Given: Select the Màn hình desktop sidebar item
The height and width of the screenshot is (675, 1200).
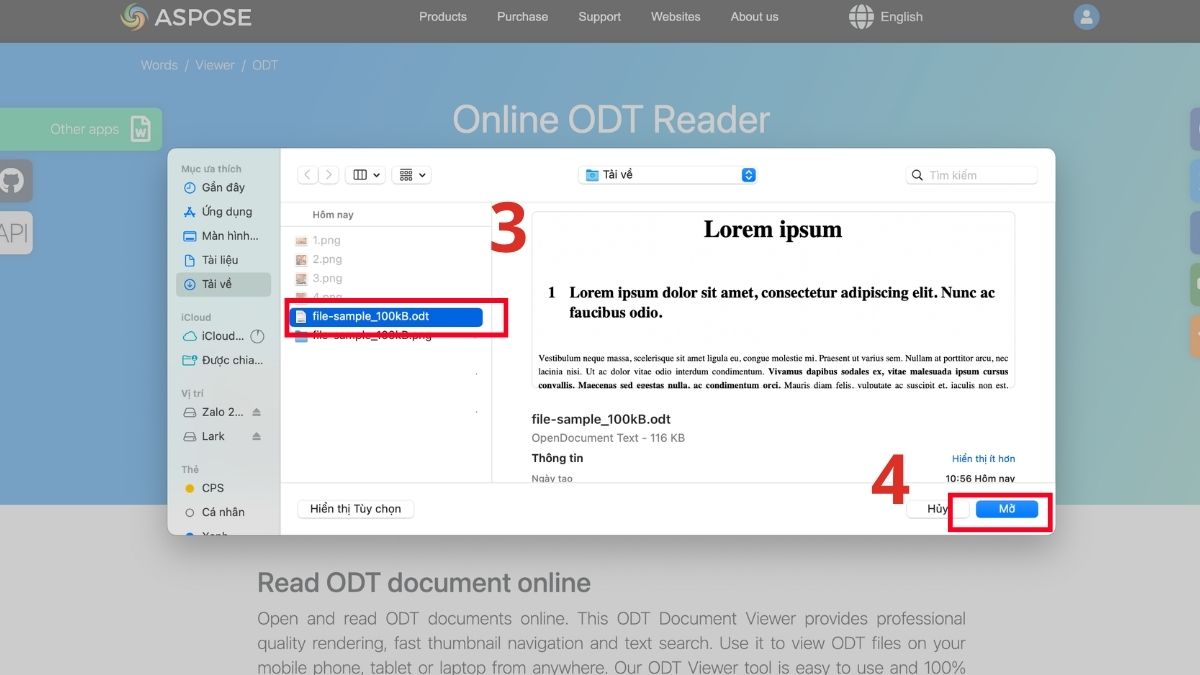Looking at the screenshot, I should (x=220, y=236).
